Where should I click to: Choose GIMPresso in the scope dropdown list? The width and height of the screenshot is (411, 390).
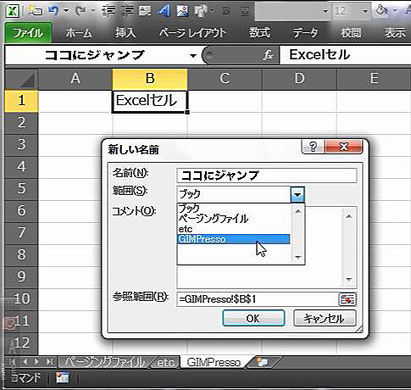point(233,239)
